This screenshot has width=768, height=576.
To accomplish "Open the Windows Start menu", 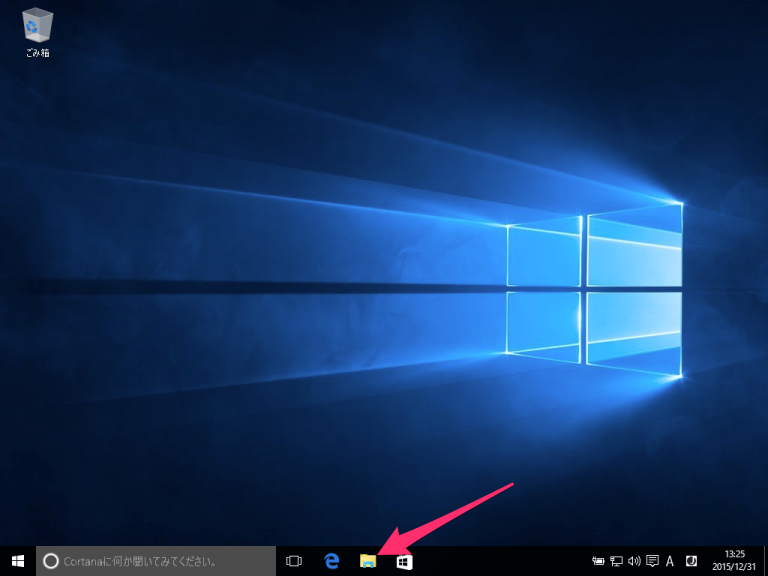I will click(x=18, y=561).
